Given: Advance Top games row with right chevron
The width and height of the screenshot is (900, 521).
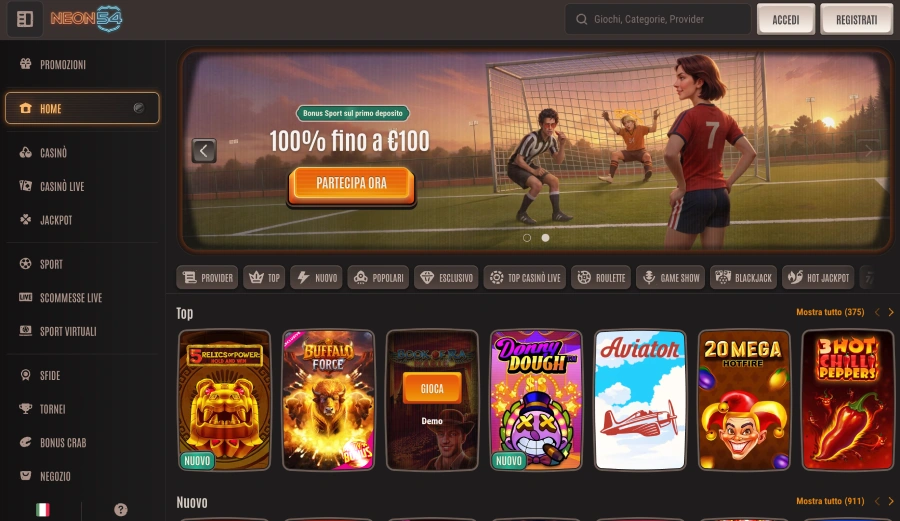Looking at the screenshot, I should 891,312.
